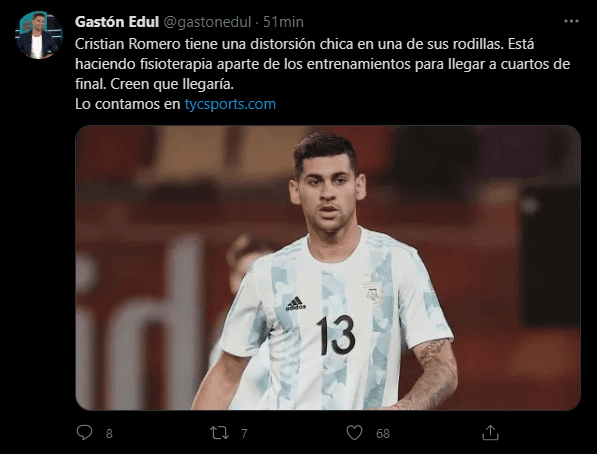
Task: Open the share upload arrow icon
Action: [x=490, y=433]
